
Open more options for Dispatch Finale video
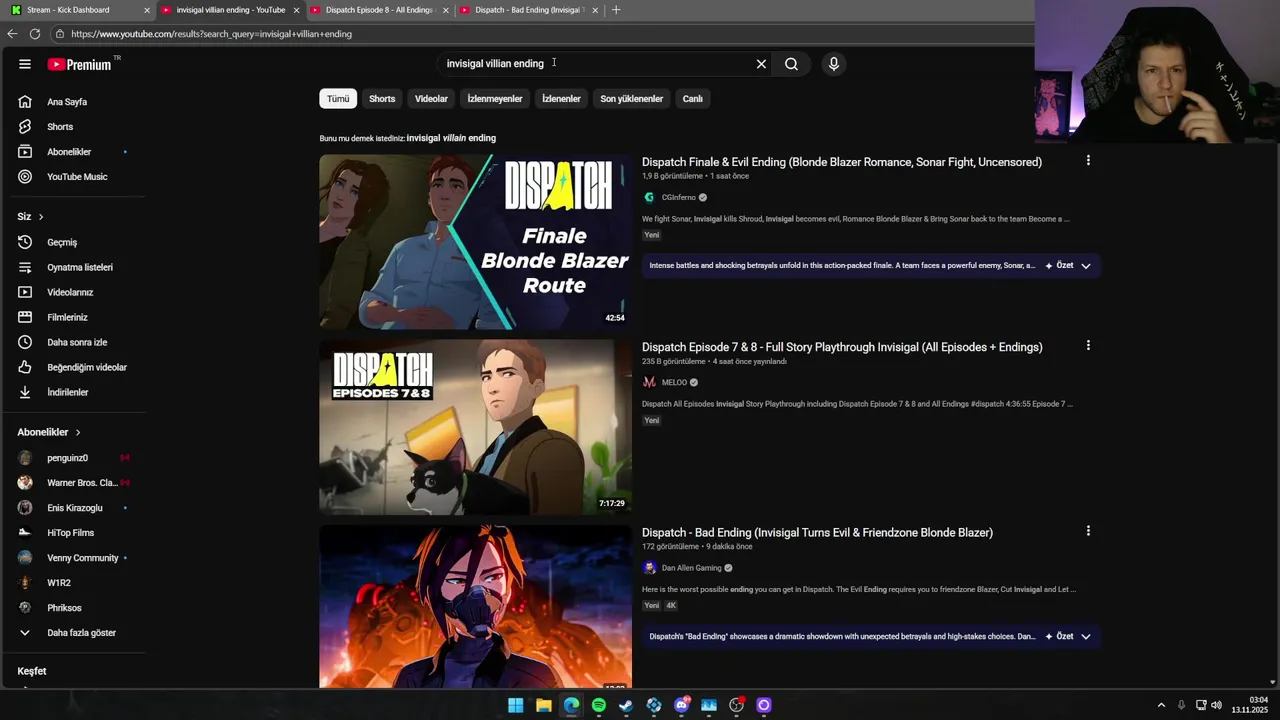pyautogui.click(x=1088, y=160)
